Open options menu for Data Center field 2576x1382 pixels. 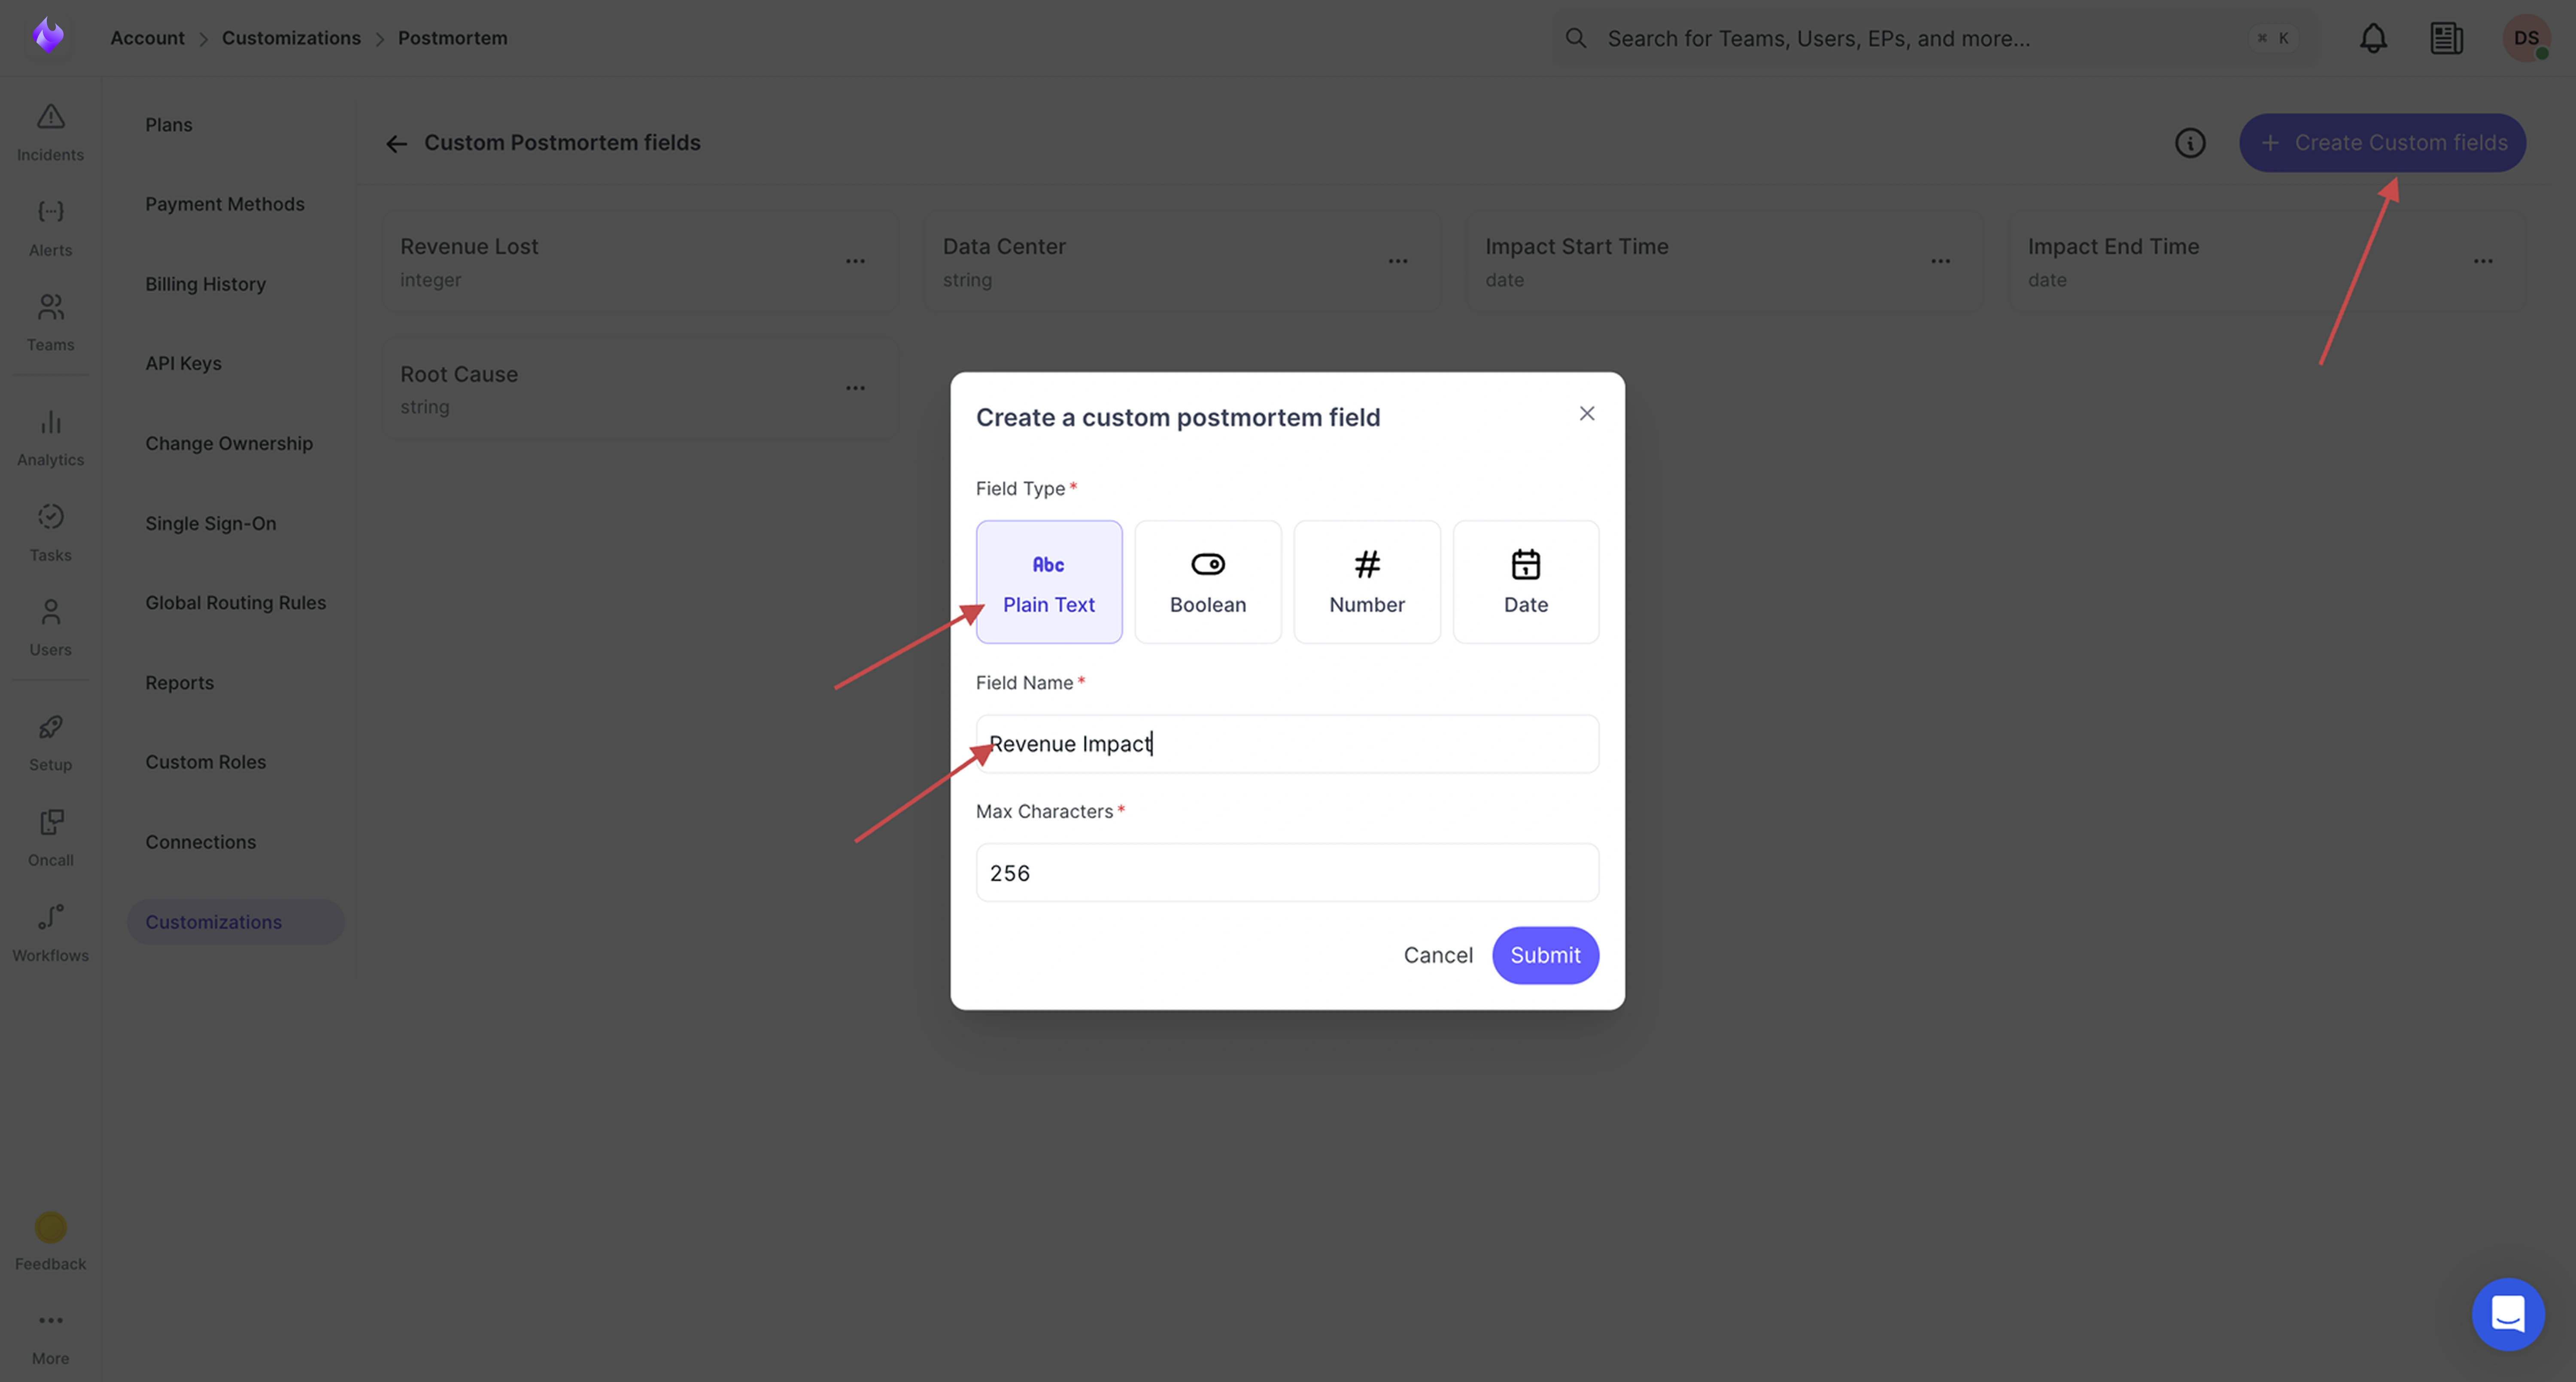coord(1397,261)
